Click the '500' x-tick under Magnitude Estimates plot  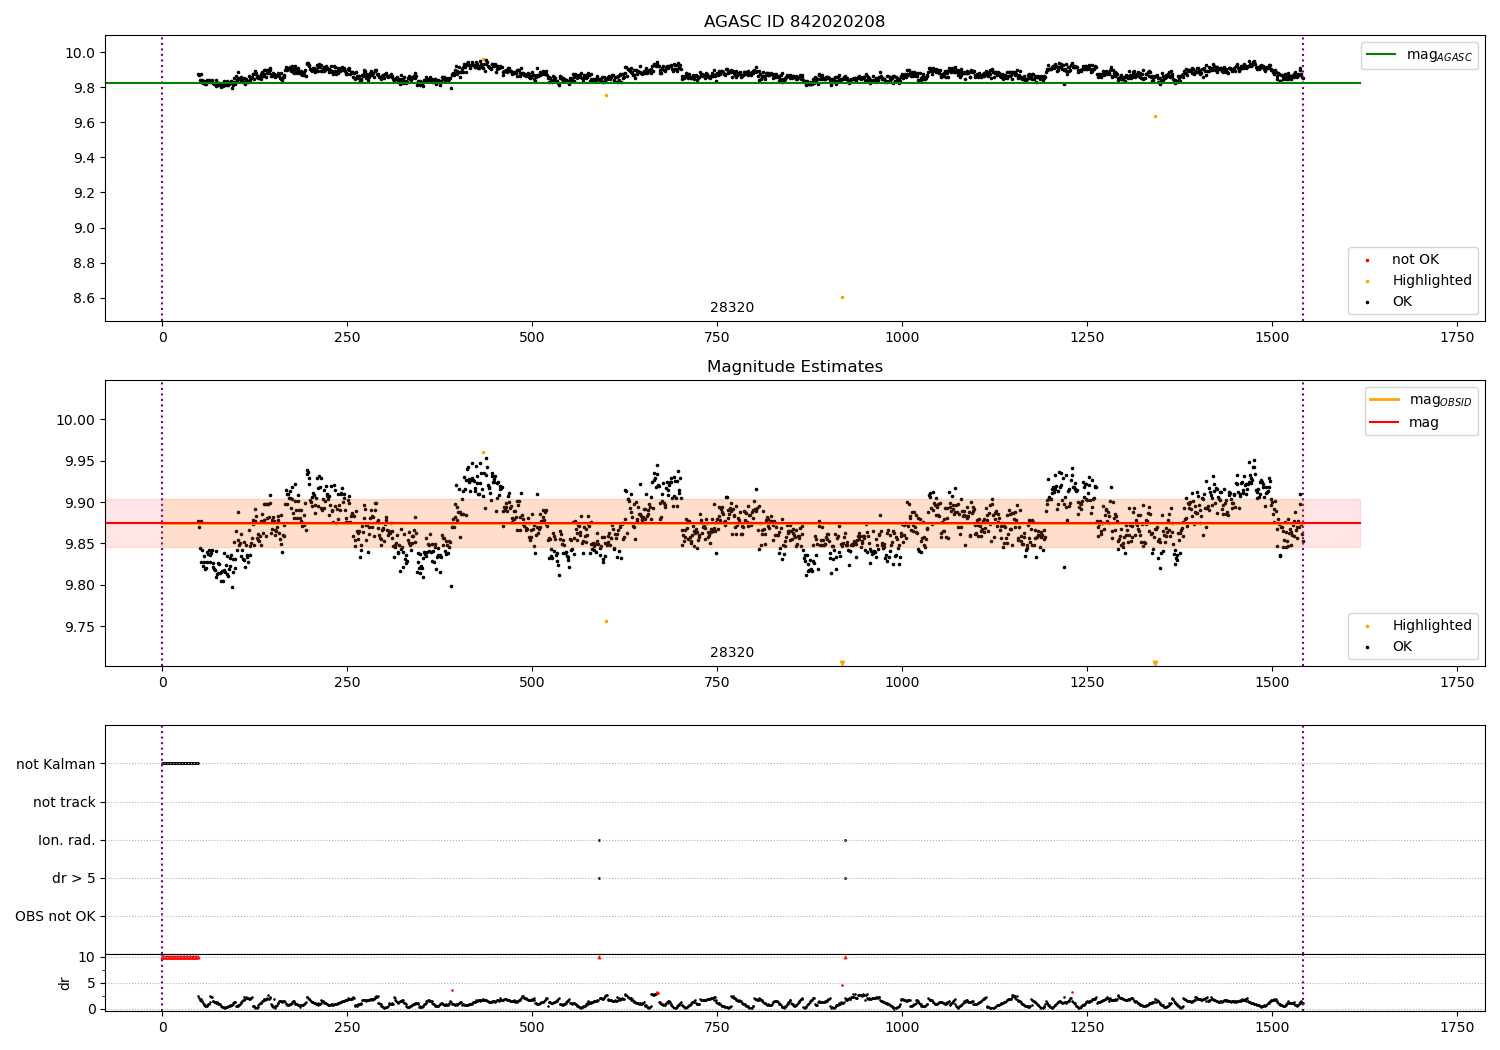pyautogui.click(x=532, y=683)
